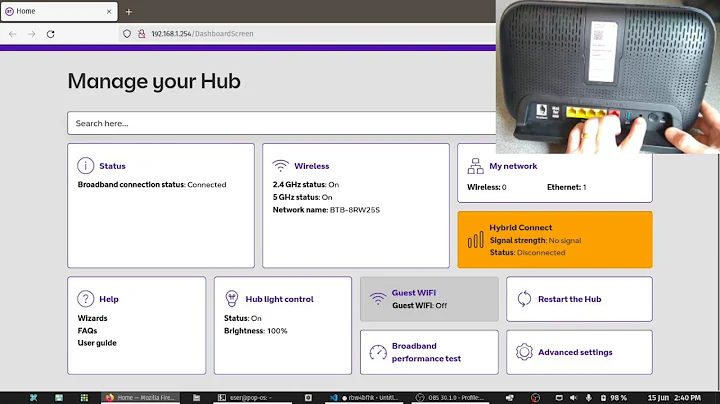Image resolution: width=720 pixels, height=404 pixels.
Task: Click the shield tracking protection icon
Action: (x=127, y=34)
